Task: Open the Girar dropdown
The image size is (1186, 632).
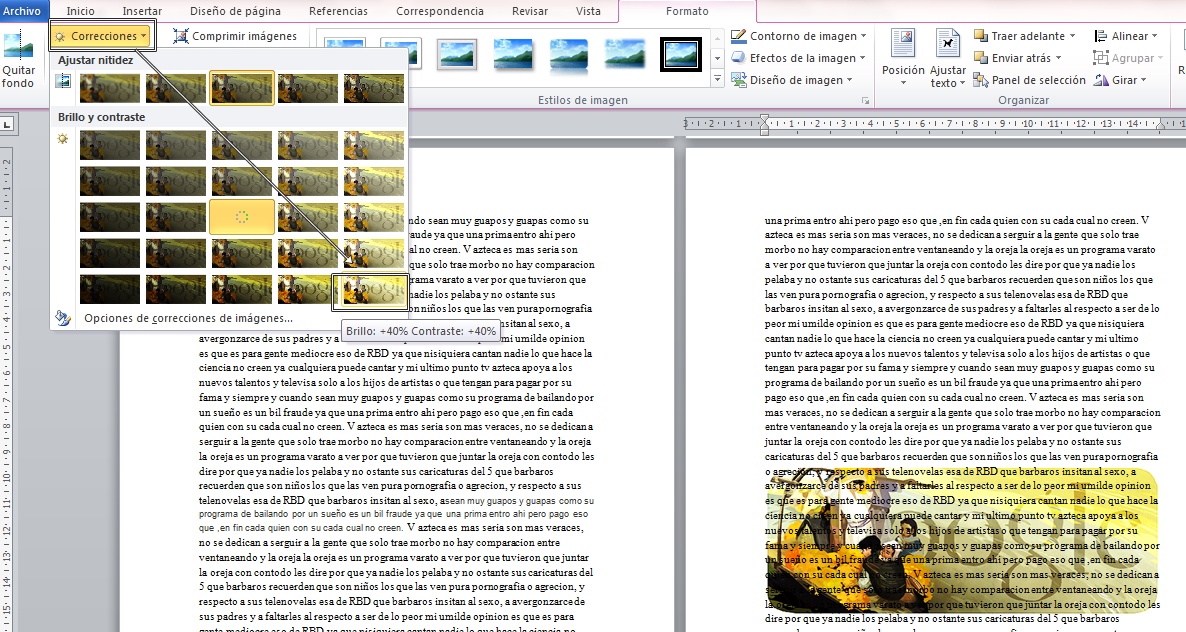Action: coord(1119,79)
